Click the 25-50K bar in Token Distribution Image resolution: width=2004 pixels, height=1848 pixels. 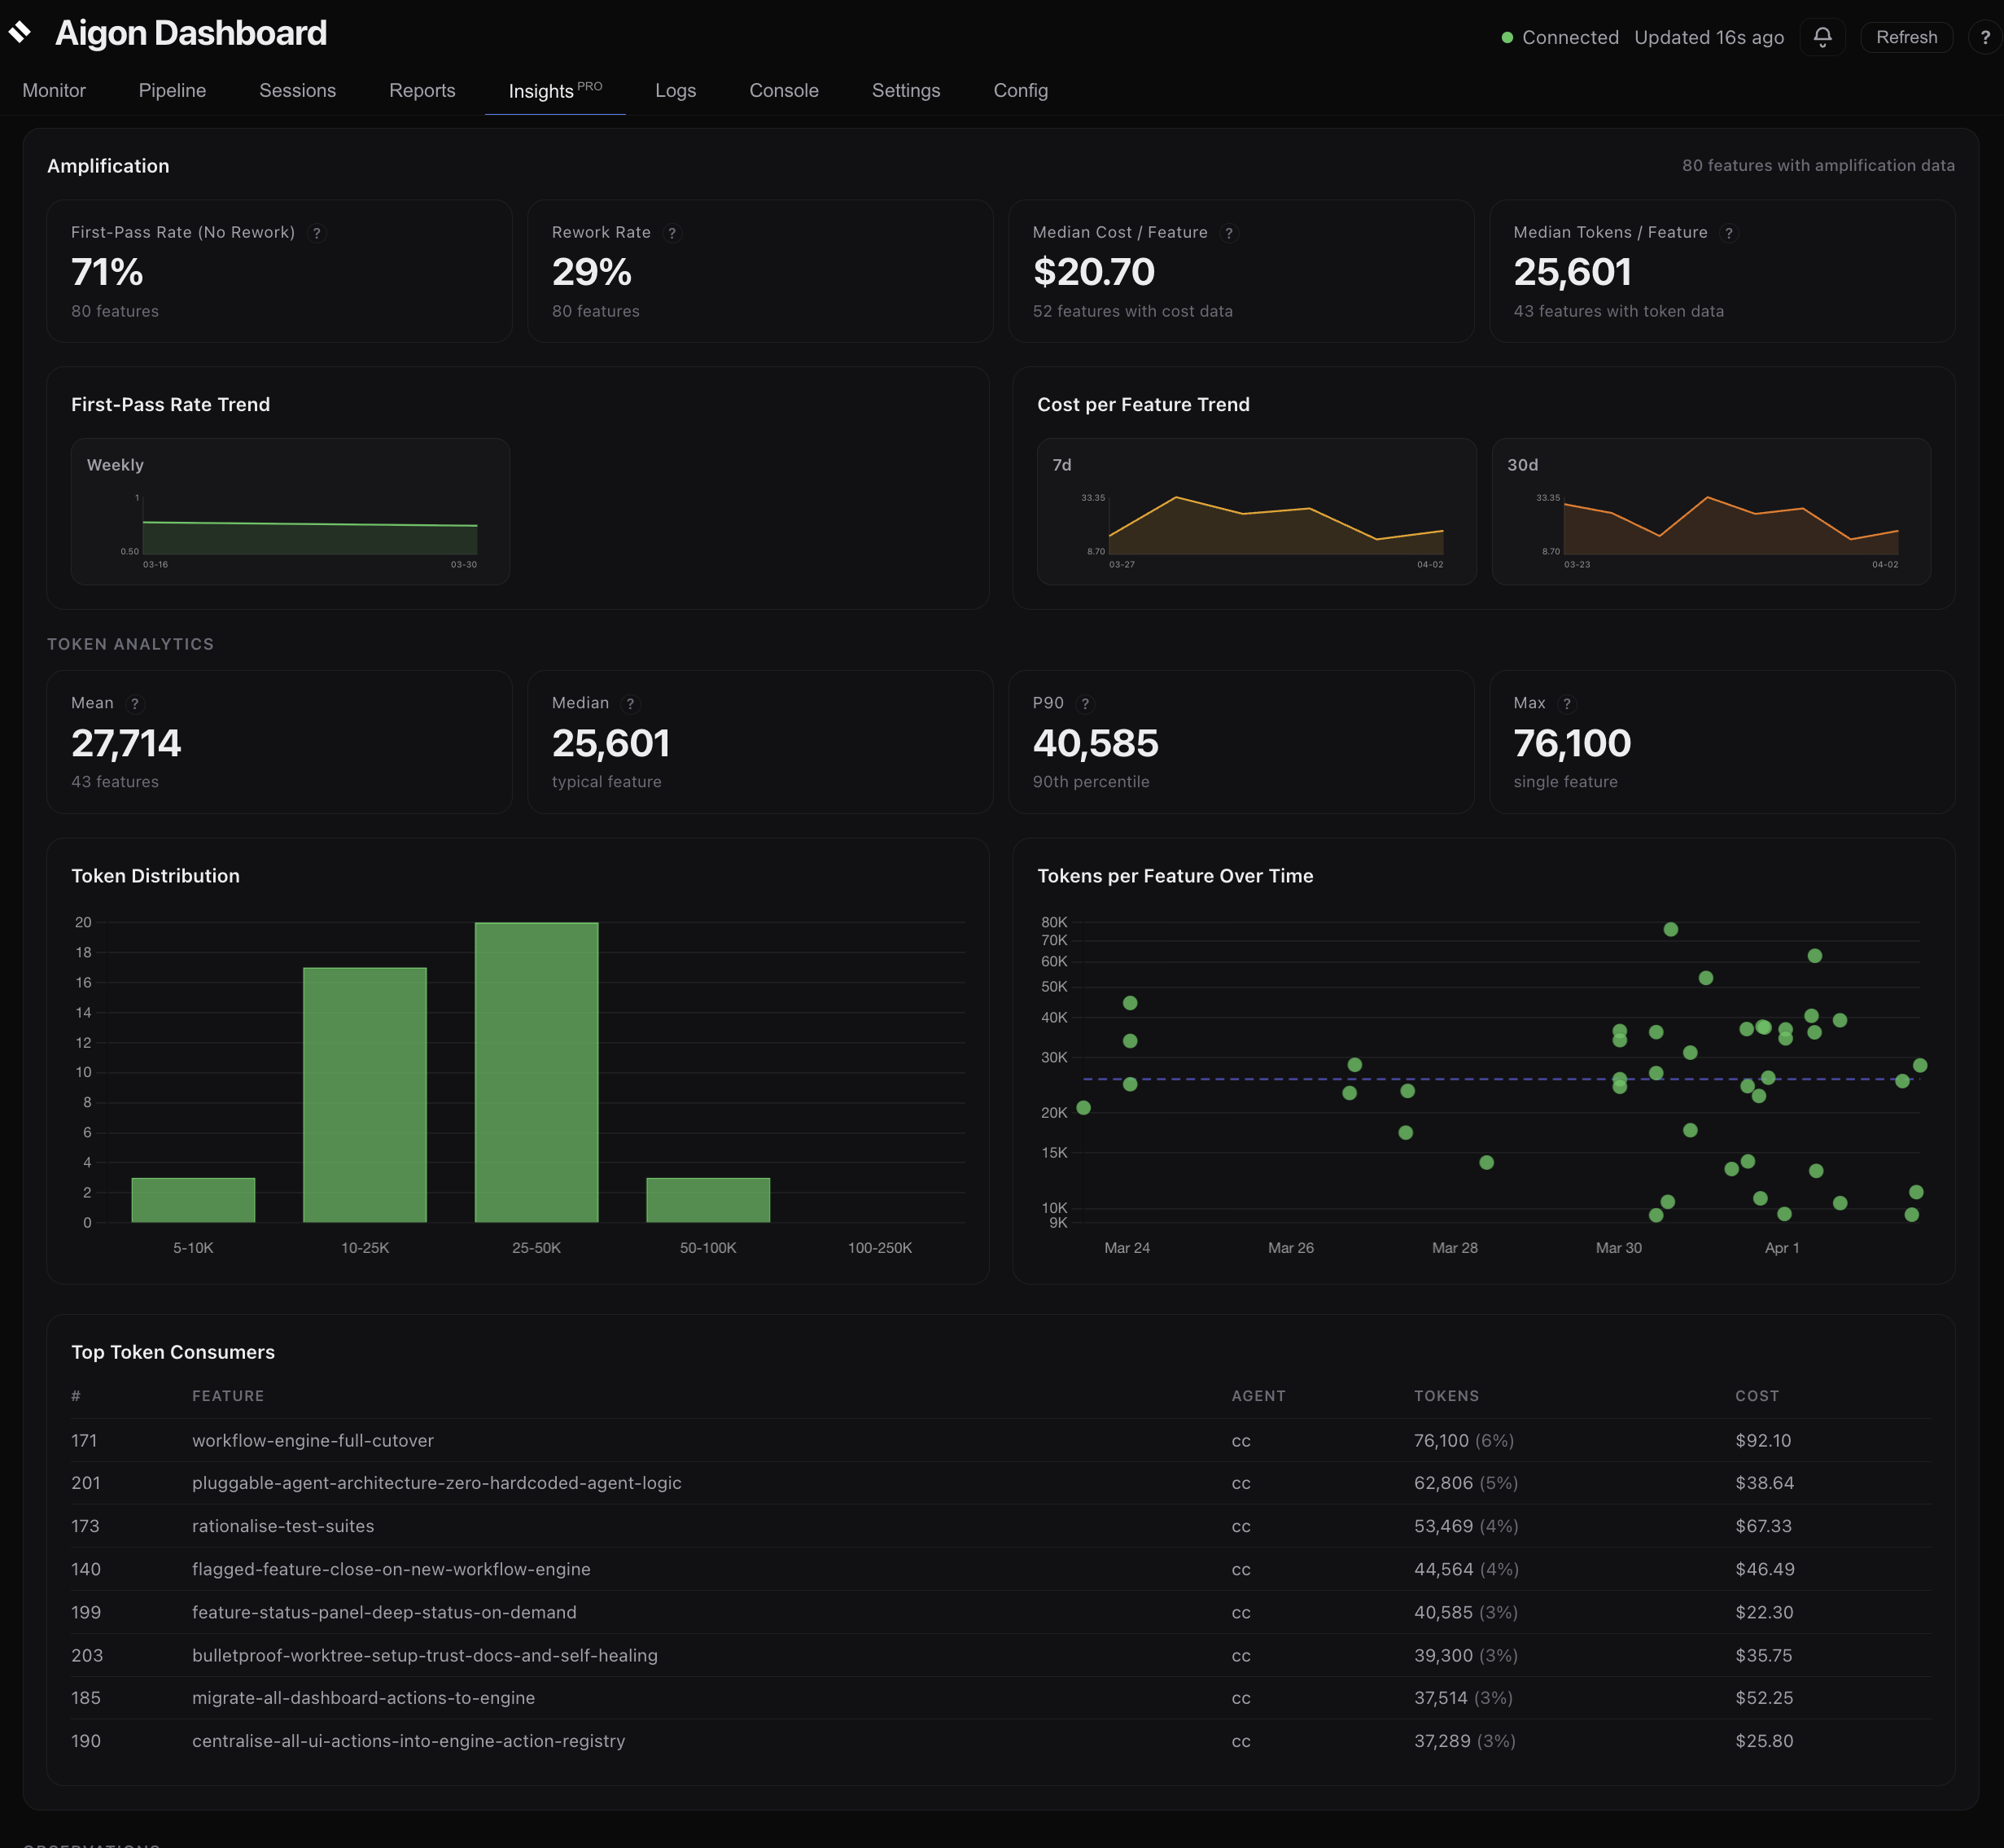pyautogui.click(x=536, y=1070)
